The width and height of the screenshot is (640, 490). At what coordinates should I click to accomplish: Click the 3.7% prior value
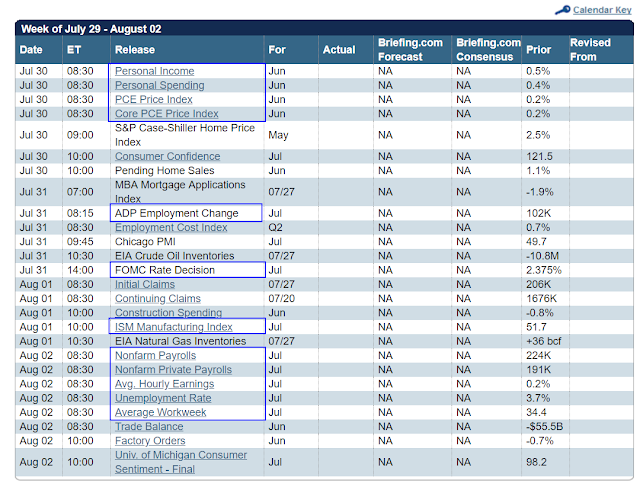538,398
